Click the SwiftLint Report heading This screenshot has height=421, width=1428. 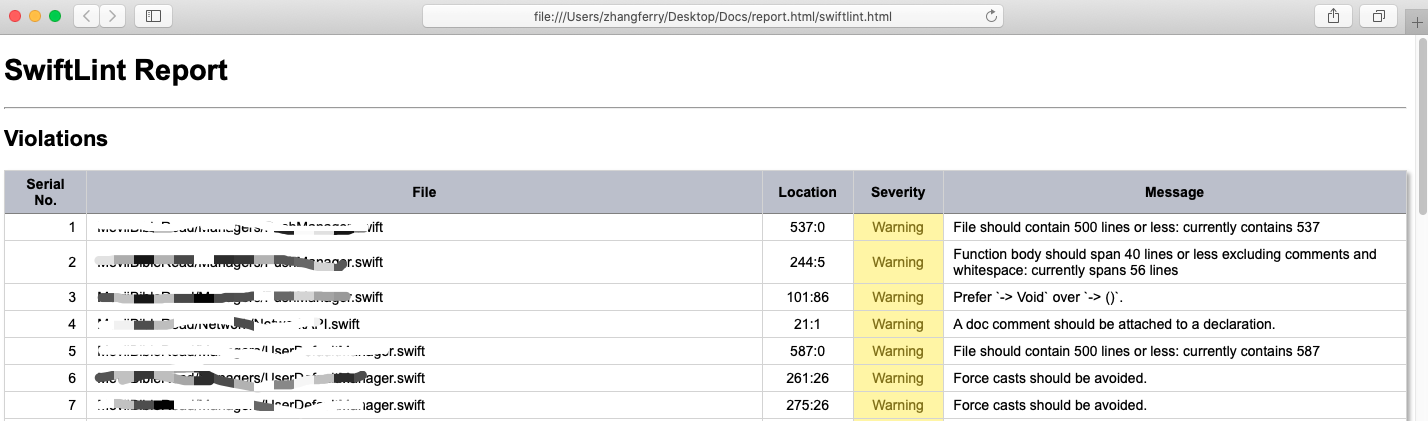116,70
